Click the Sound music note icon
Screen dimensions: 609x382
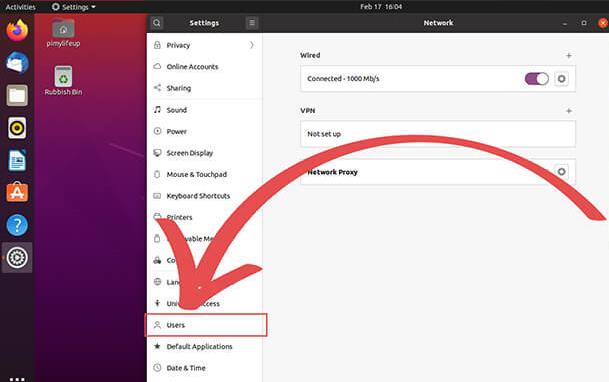coord(157,110)
